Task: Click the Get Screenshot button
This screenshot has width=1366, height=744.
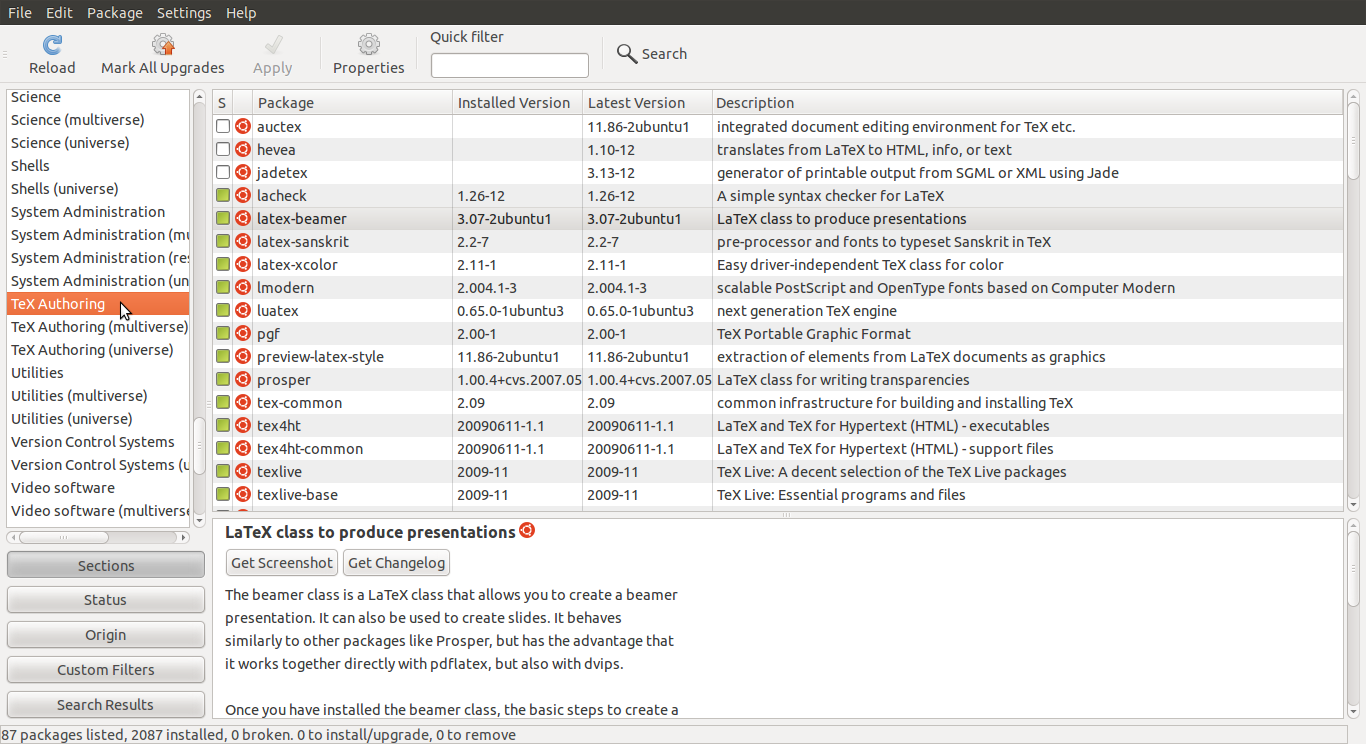Action: 281,562
